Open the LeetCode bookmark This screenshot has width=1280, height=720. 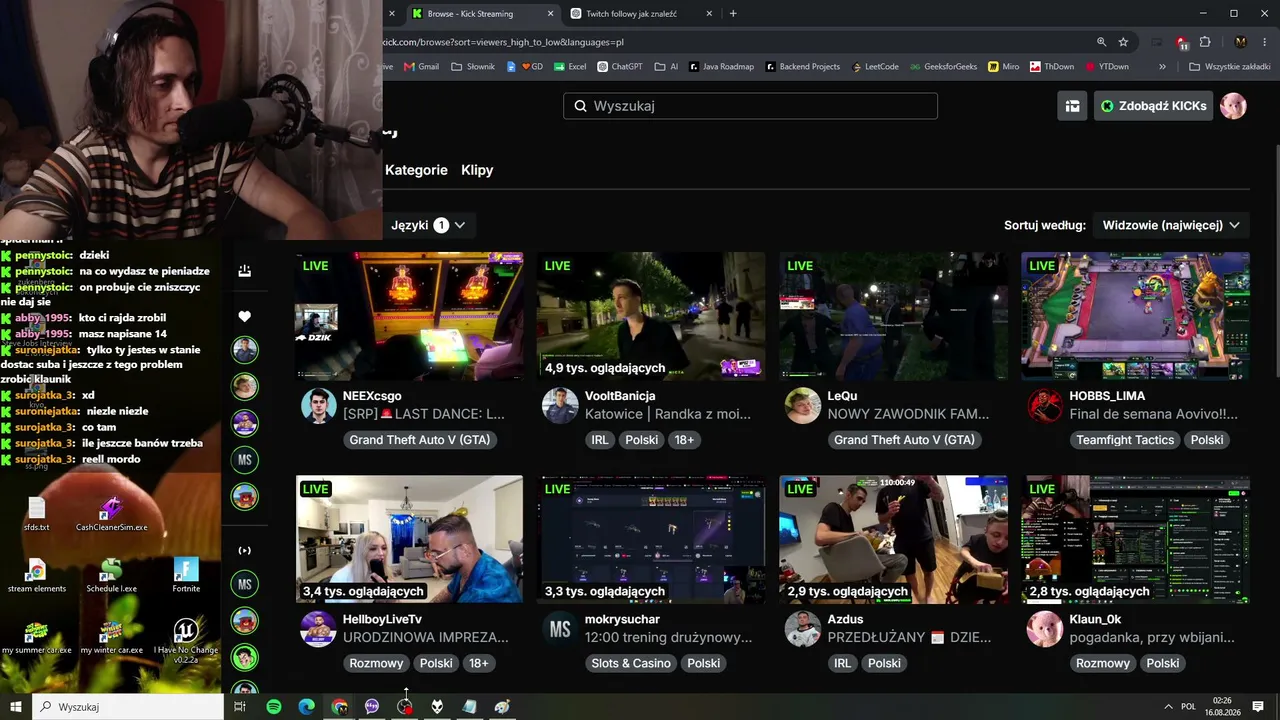tap(875, 67)
